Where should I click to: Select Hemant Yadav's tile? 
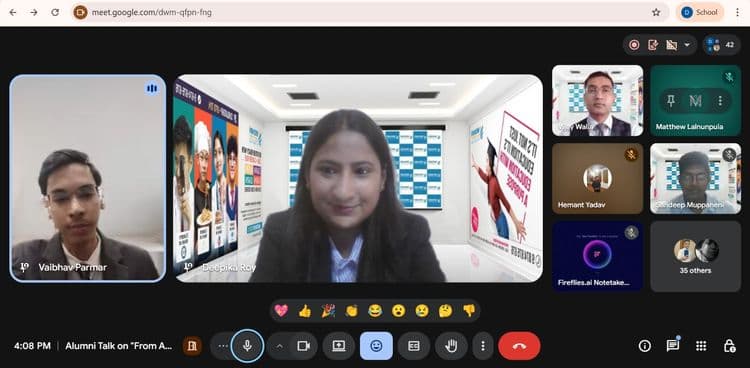pos(597,178)
